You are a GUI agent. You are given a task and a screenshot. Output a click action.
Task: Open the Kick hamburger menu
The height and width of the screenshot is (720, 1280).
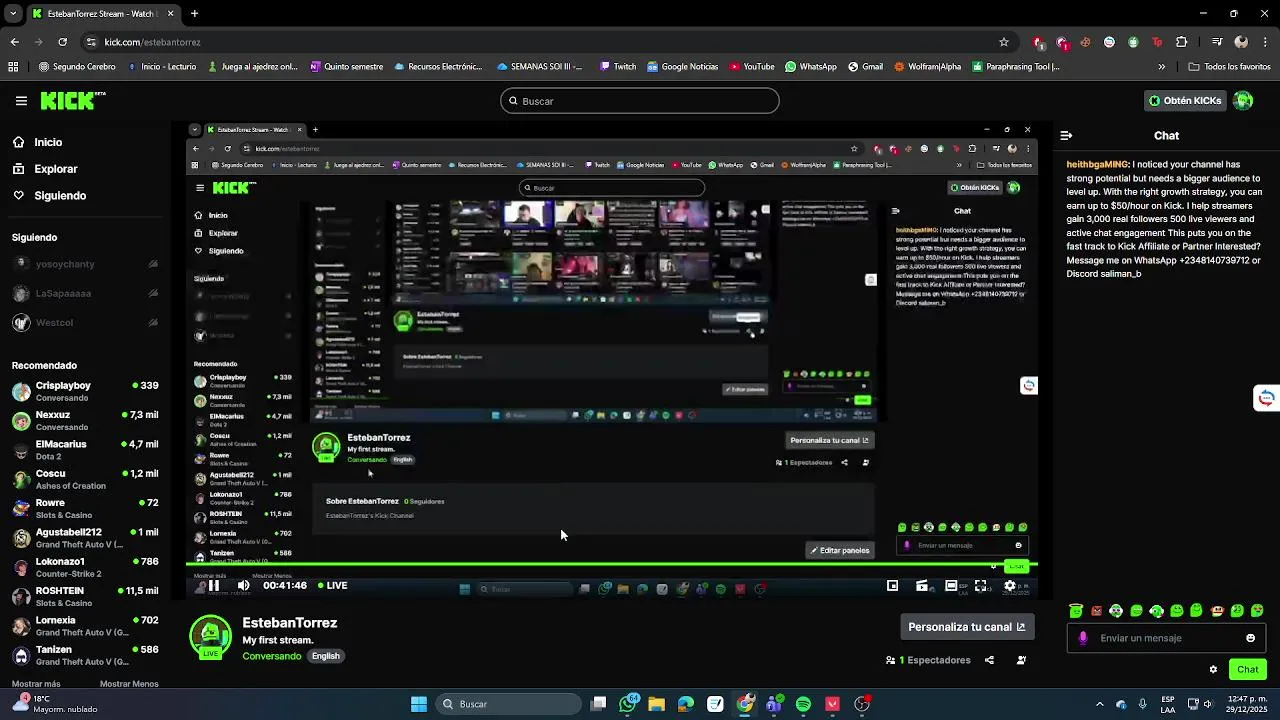[x=21, y=101]
